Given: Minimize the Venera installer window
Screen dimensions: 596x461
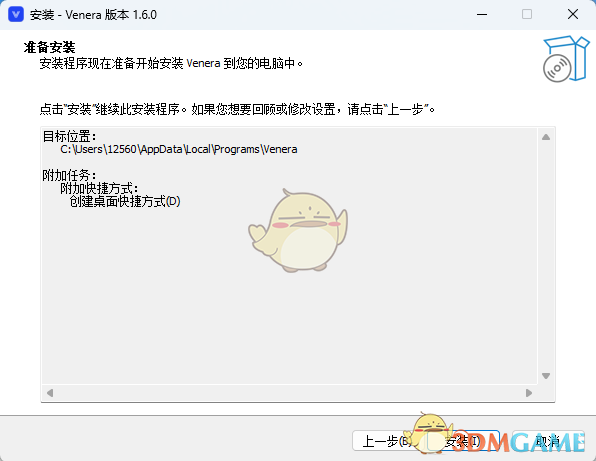Looking at the screenshot, I should tap(482, 14).
